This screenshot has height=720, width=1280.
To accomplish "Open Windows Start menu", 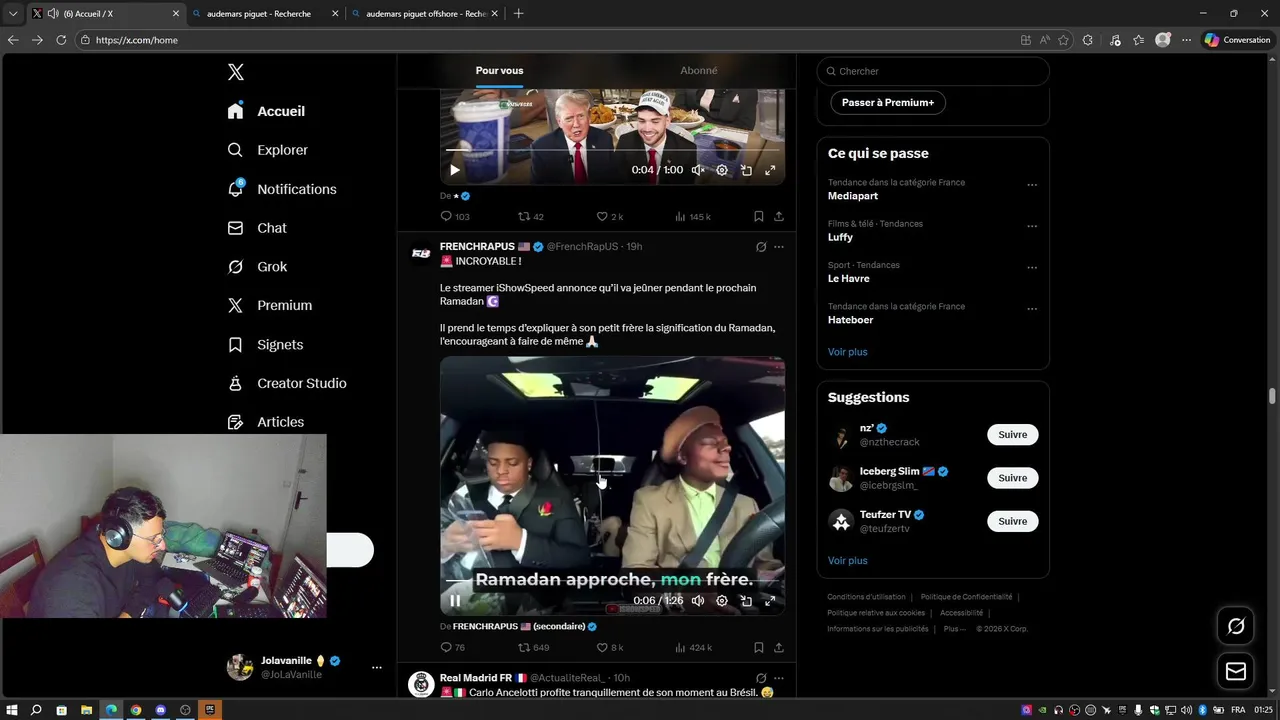I will [11, 710].
